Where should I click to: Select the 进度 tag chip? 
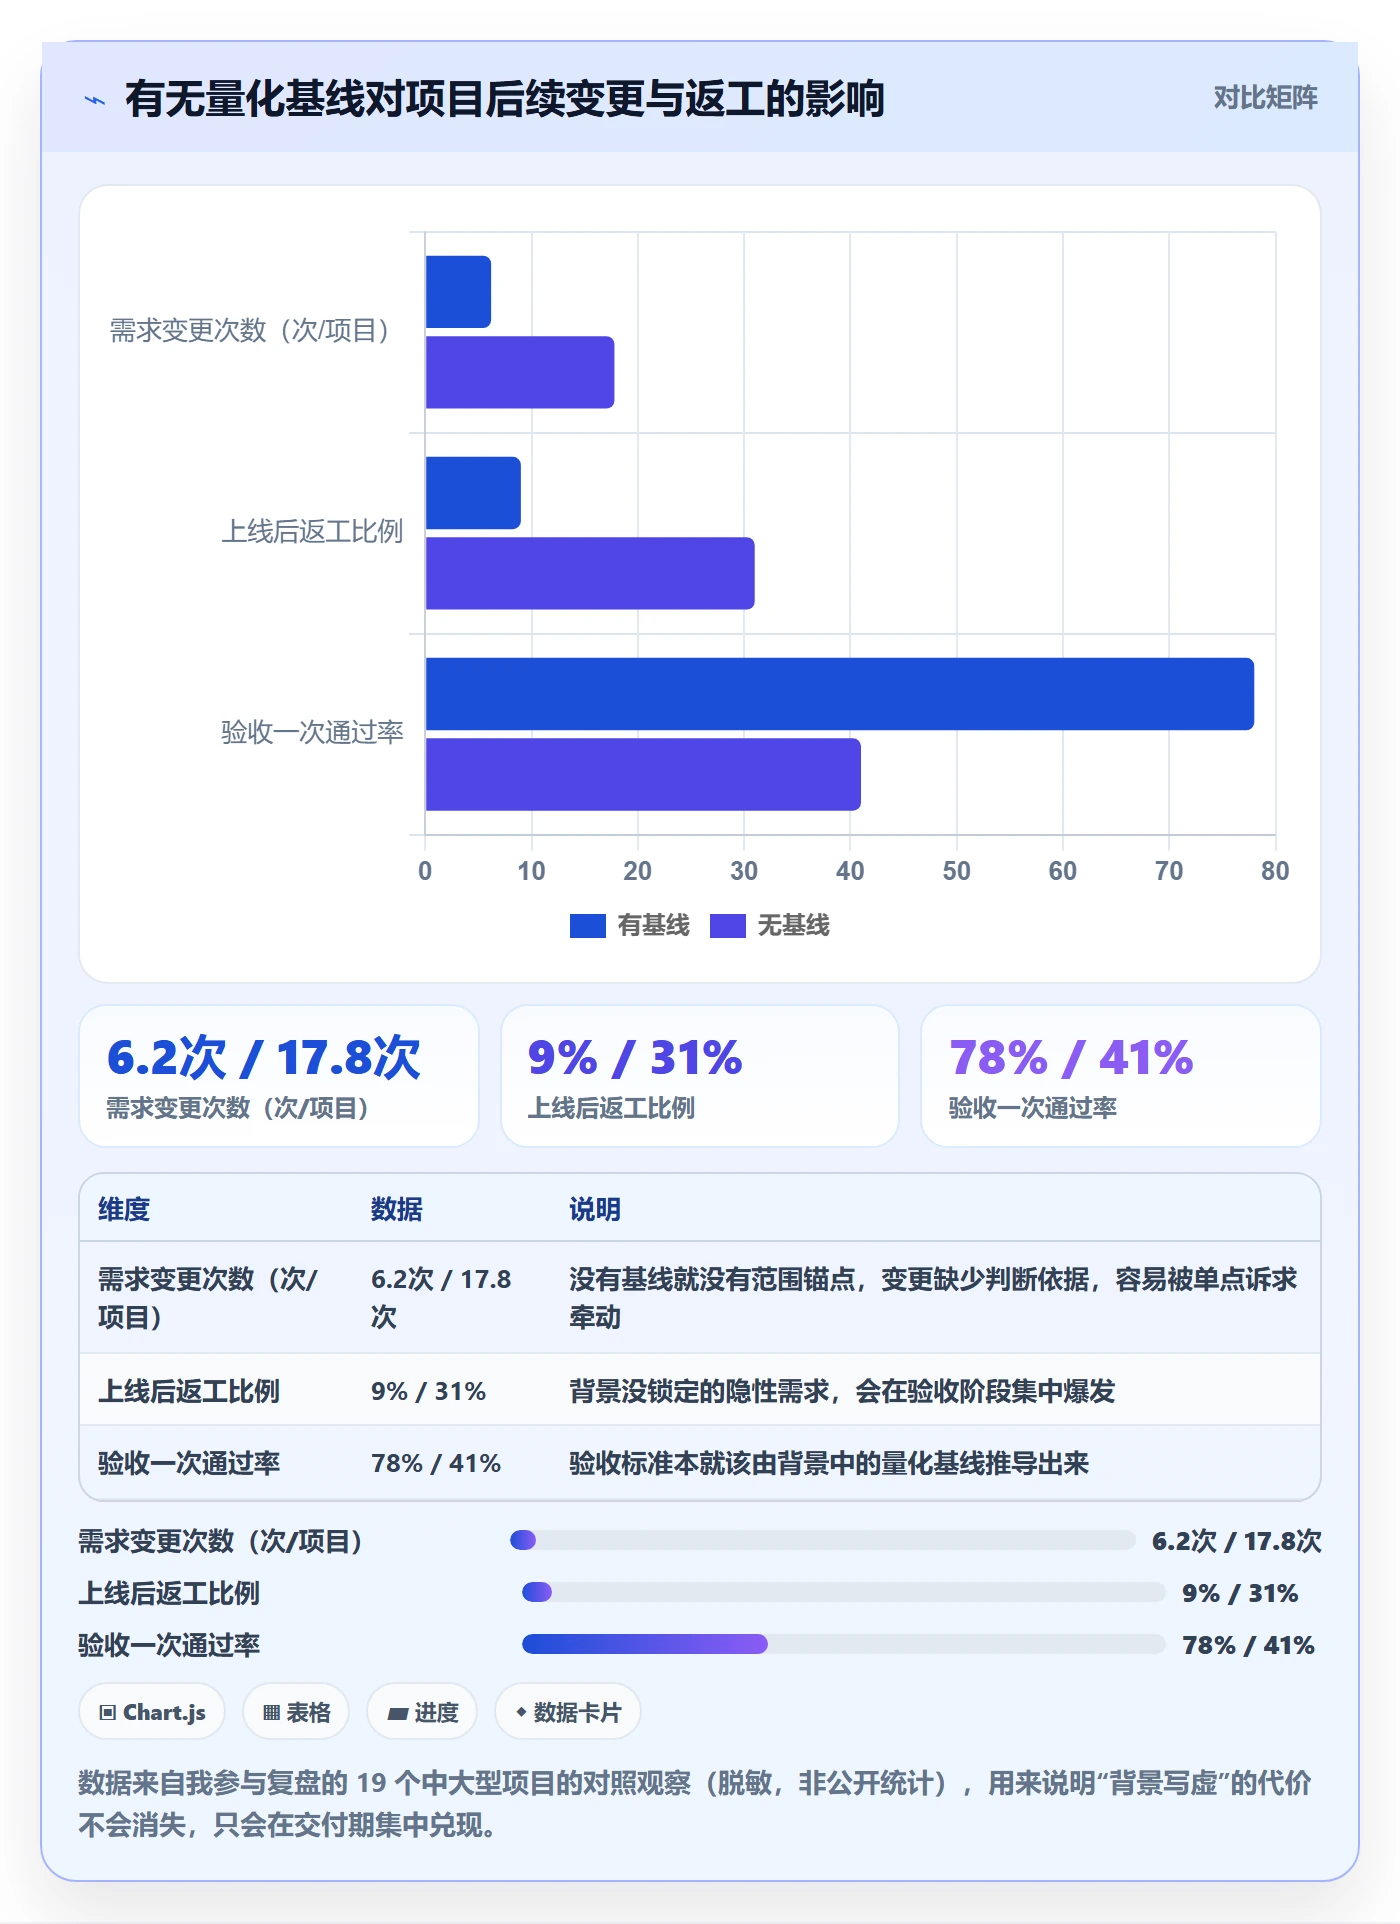(422, 1712)
